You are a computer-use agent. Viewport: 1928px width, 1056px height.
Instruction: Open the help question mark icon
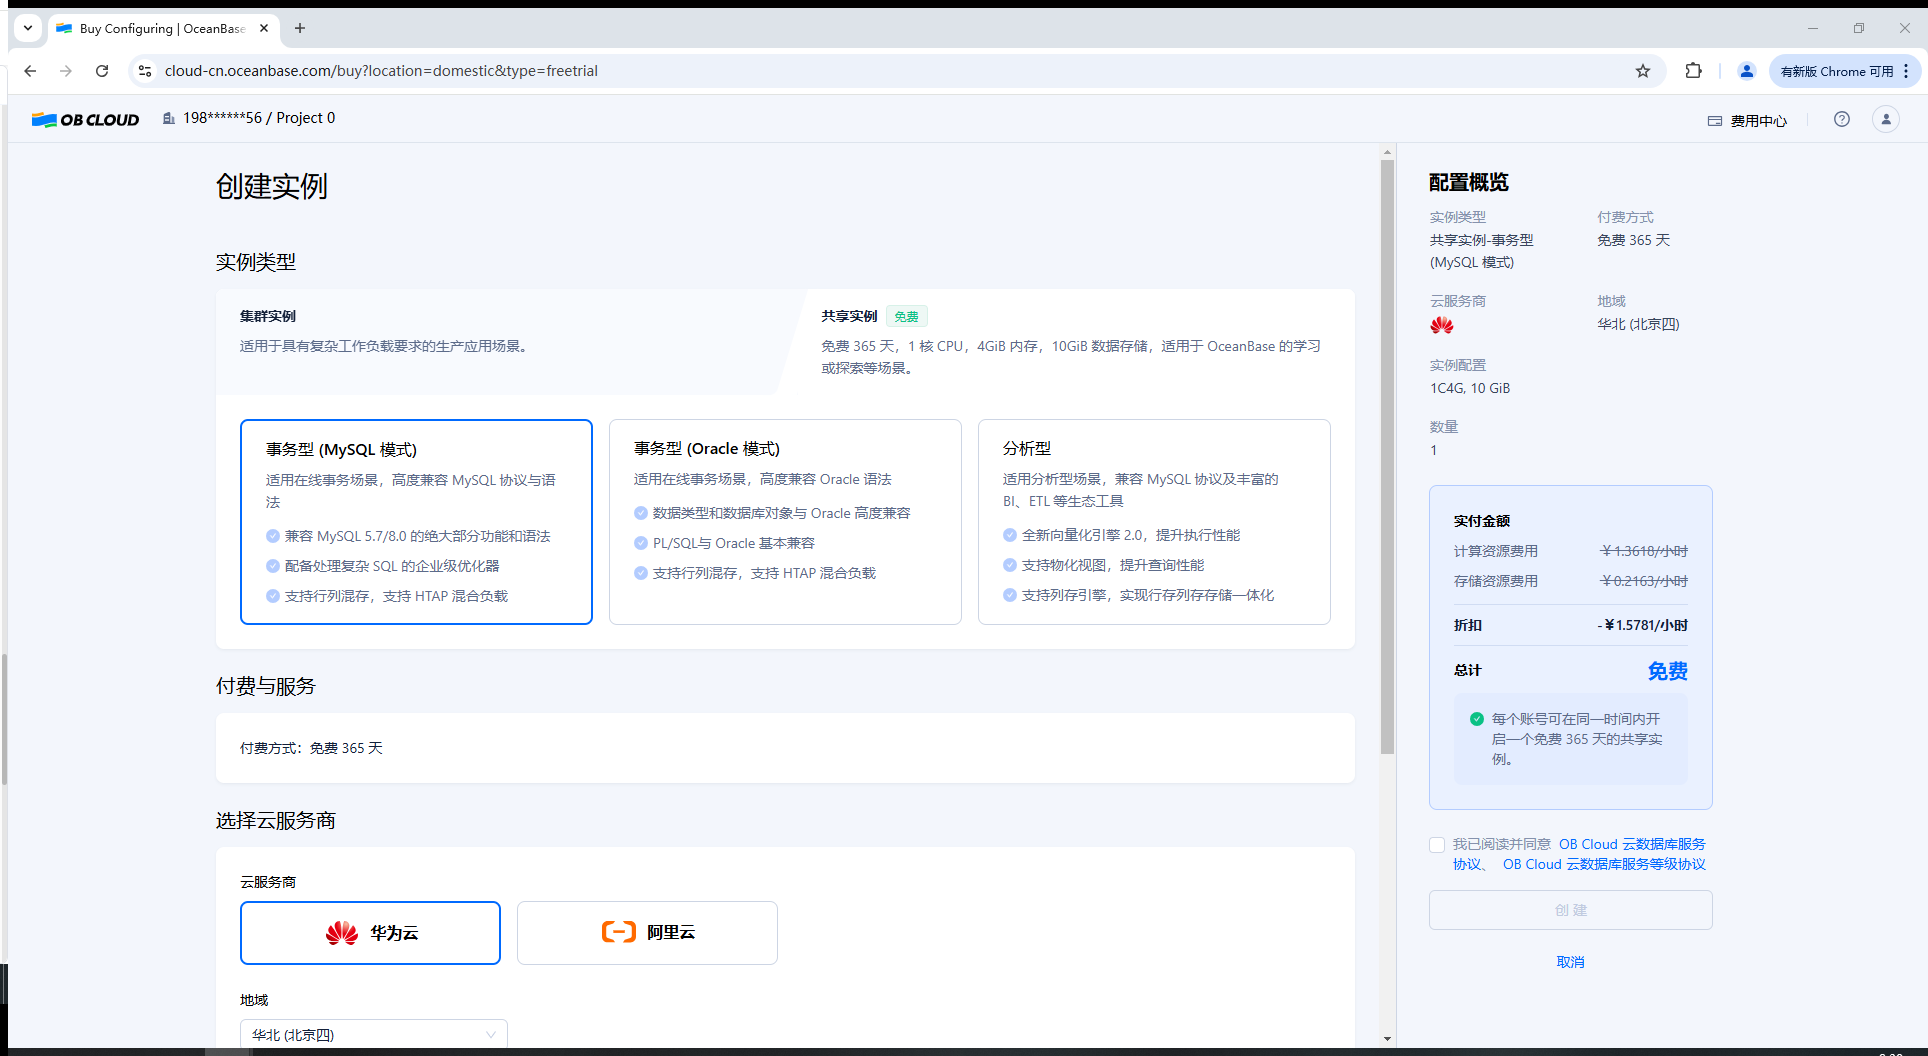(1841, 119)
